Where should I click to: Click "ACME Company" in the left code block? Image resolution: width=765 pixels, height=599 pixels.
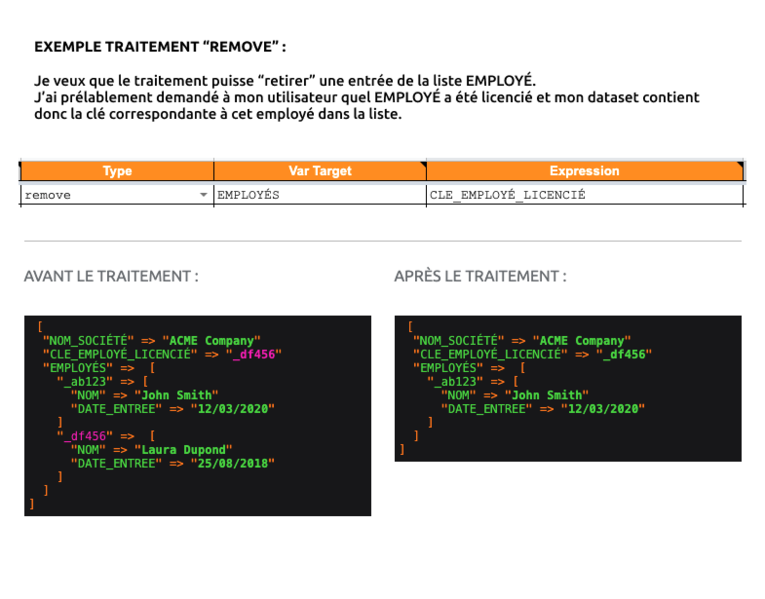(x=211, y=341)
